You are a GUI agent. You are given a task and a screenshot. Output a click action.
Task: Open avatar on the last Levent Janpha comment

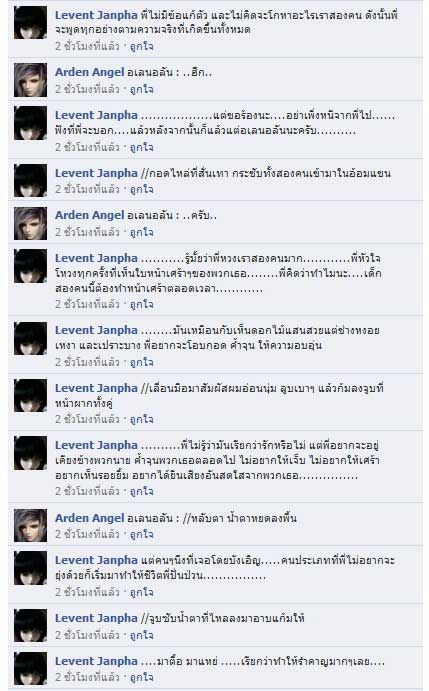(x=30, y=669)
